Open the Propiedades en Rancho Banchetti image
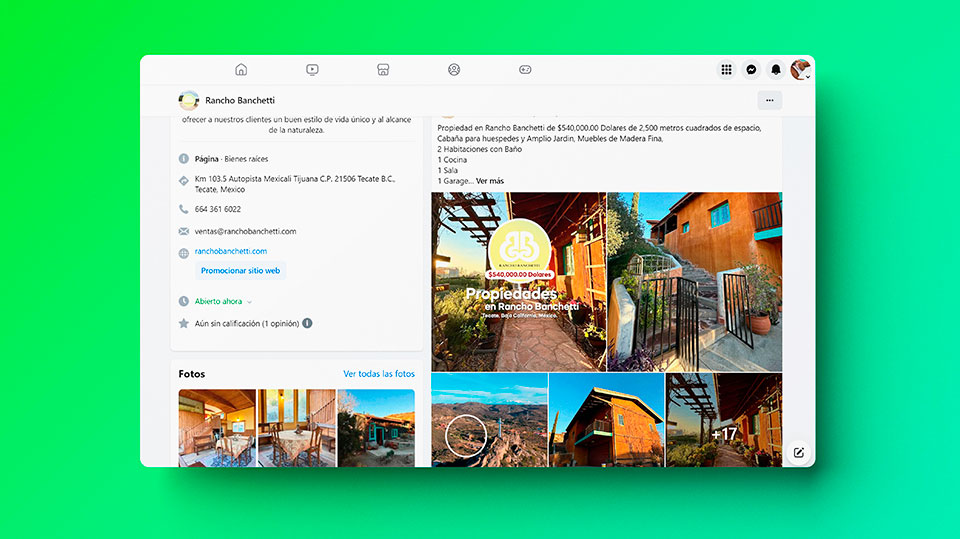The height and width of the screenshot is (539, 960). (x=518, y=282)
